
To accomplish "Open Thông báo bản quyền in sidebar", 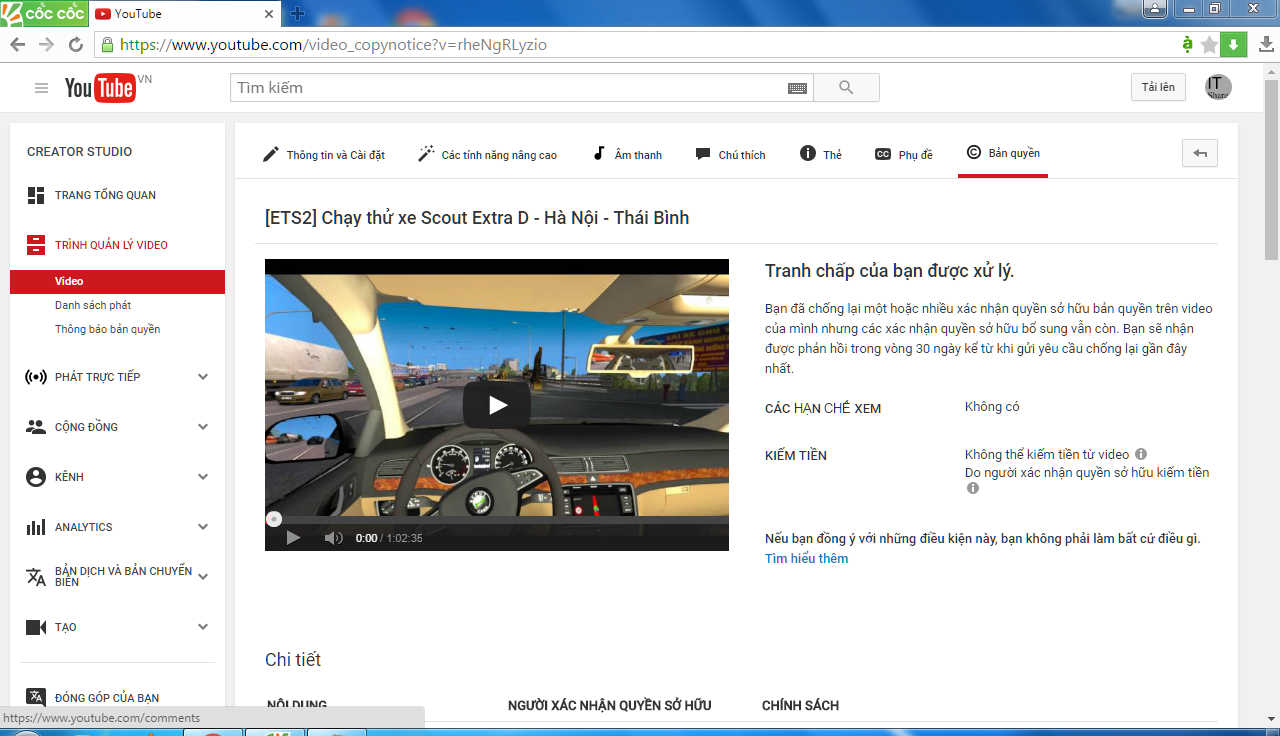I will click(107, 329).
